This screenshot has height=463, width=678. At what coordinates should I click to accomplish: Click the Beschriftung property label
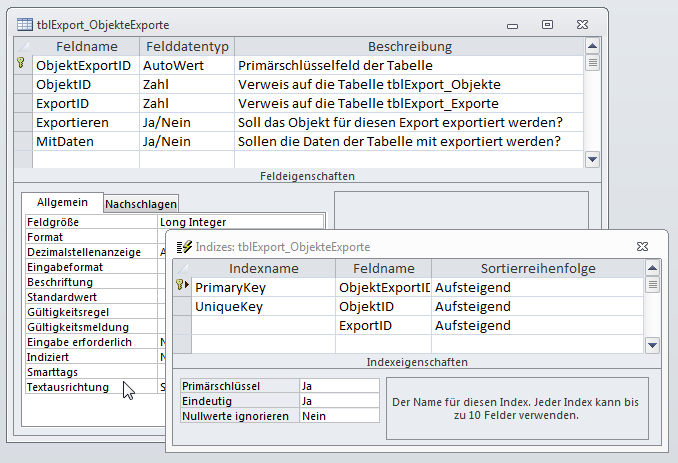[60, 282]
